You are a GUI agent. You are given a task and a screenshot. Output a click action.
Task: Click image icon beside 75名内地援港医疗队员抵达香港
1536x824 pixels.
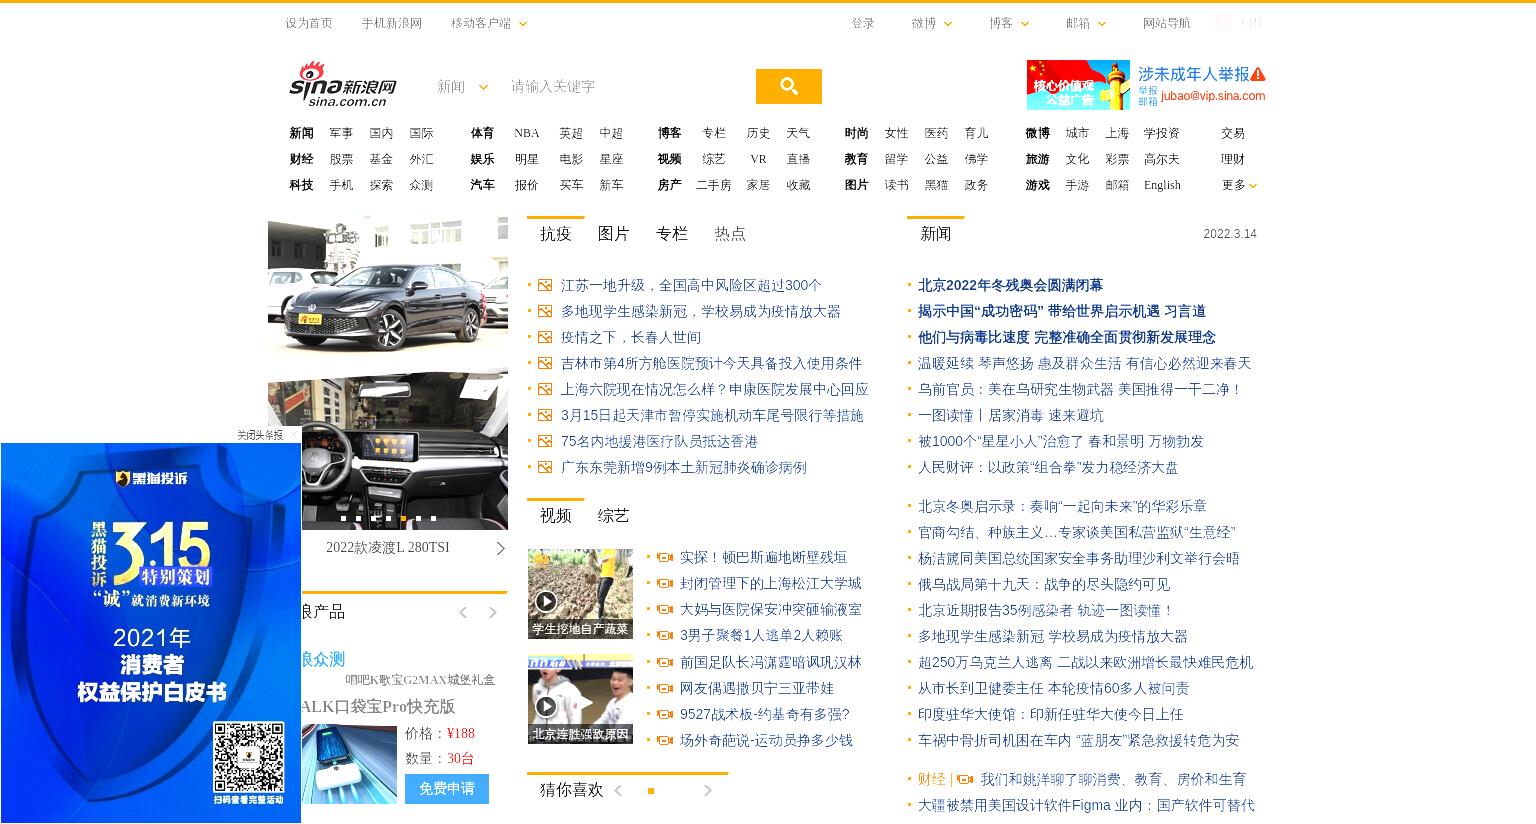[545, 441]
